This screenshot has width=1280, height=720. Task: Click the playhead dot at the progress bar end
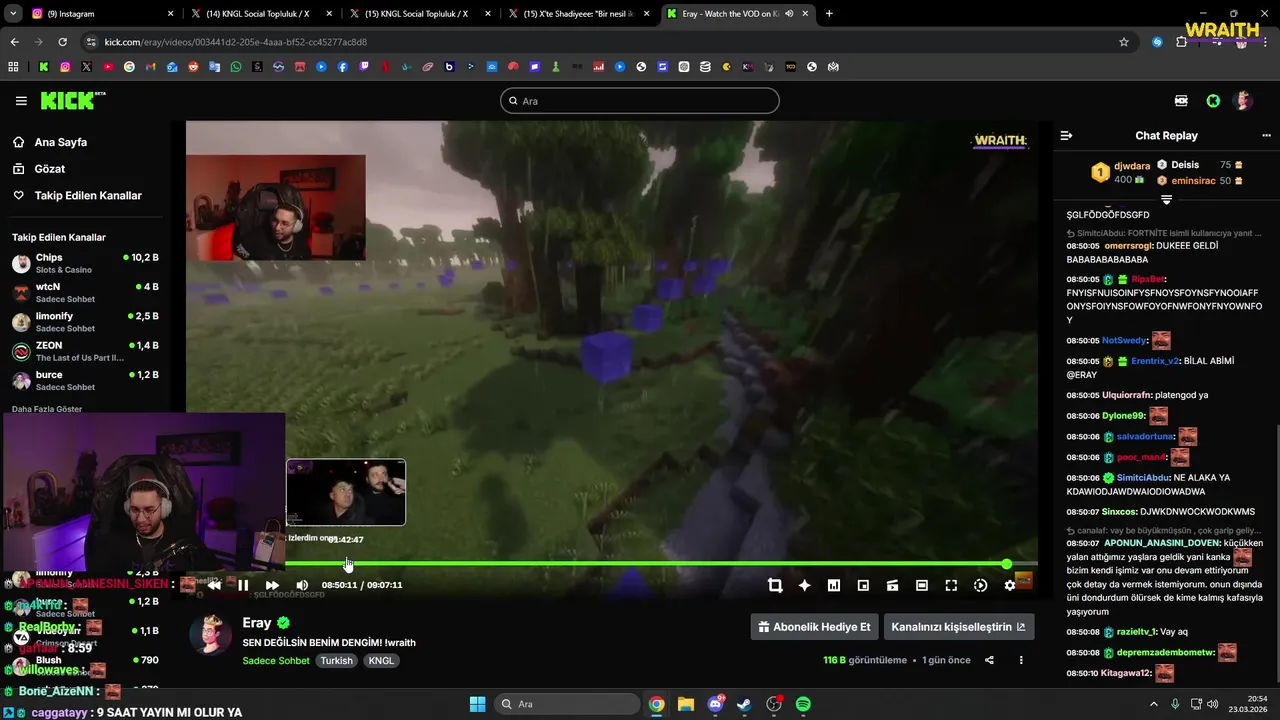point(1006,564)
